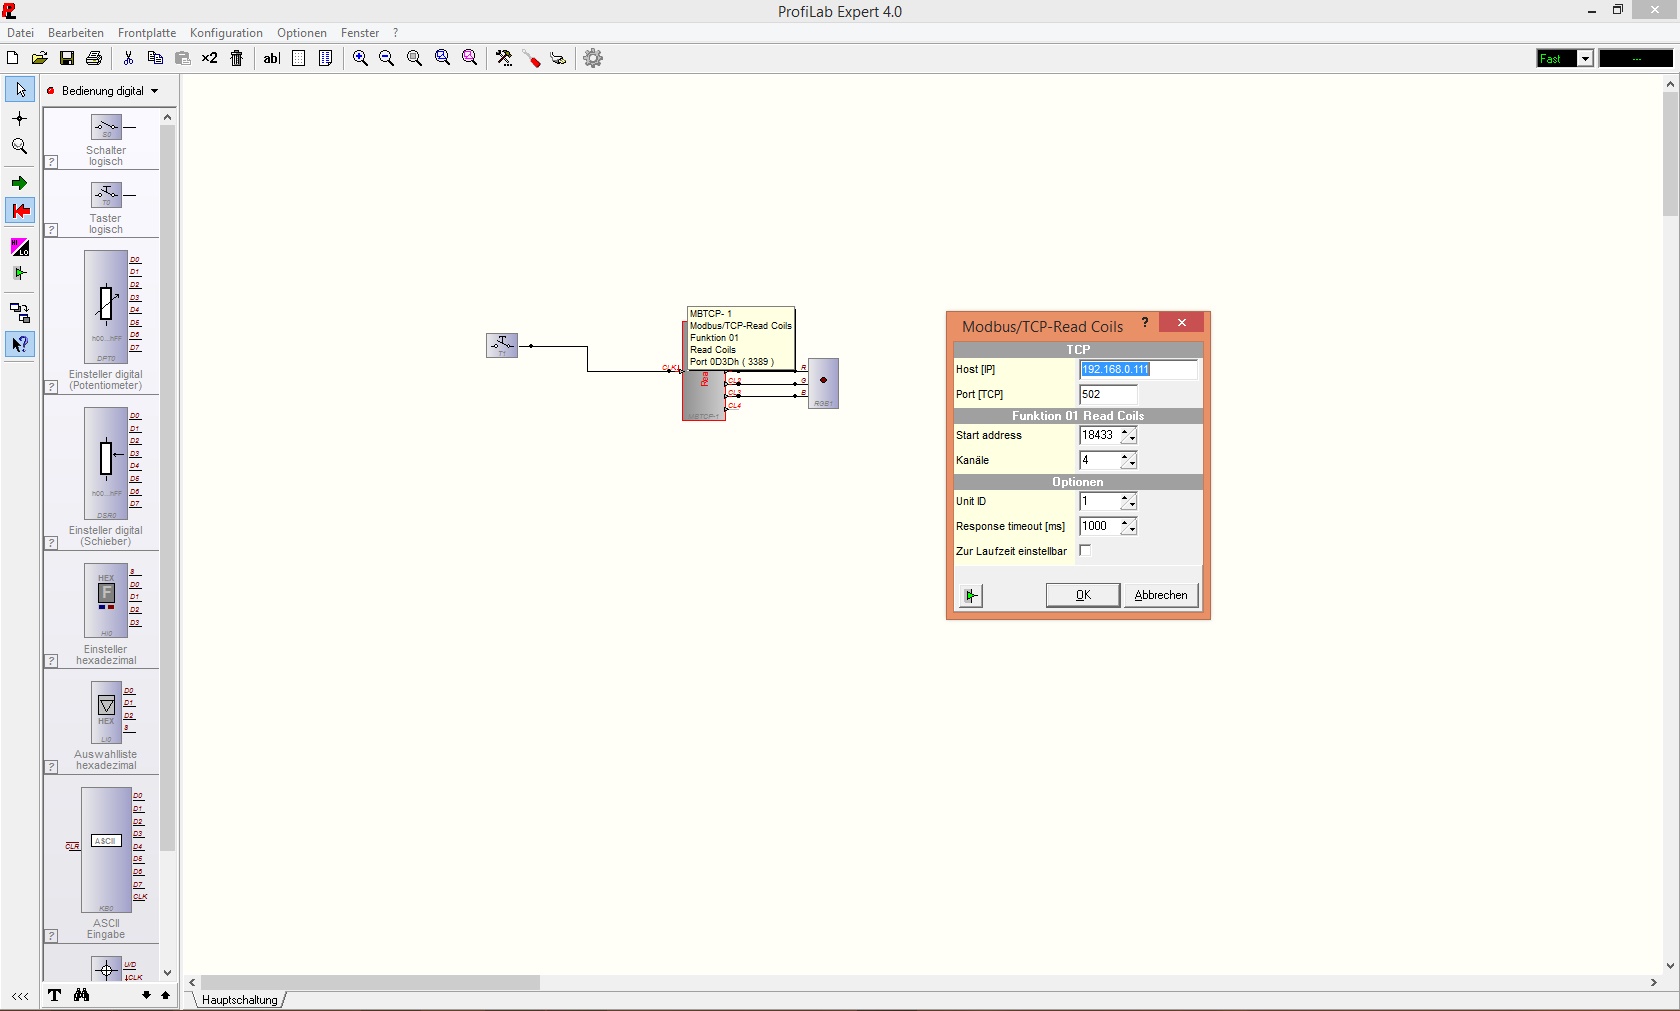Click the Port [TCP] input field

click(1108, 394)
